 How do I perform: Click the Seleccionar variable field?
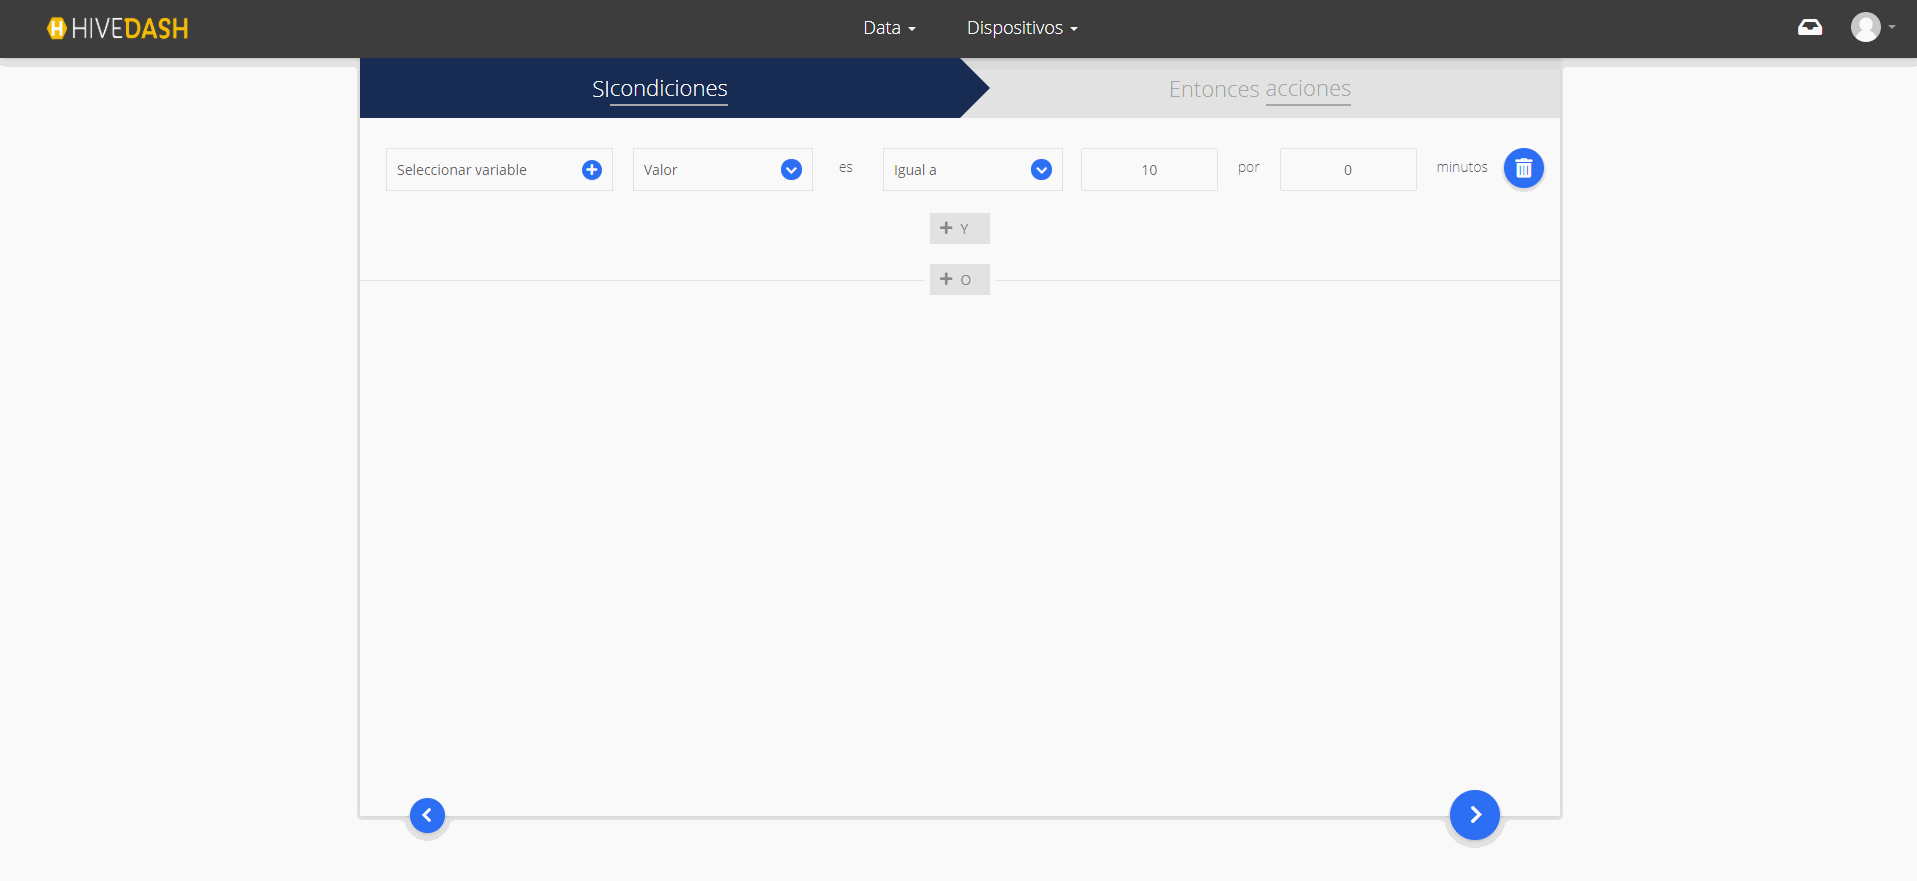(x=480, y=170)
